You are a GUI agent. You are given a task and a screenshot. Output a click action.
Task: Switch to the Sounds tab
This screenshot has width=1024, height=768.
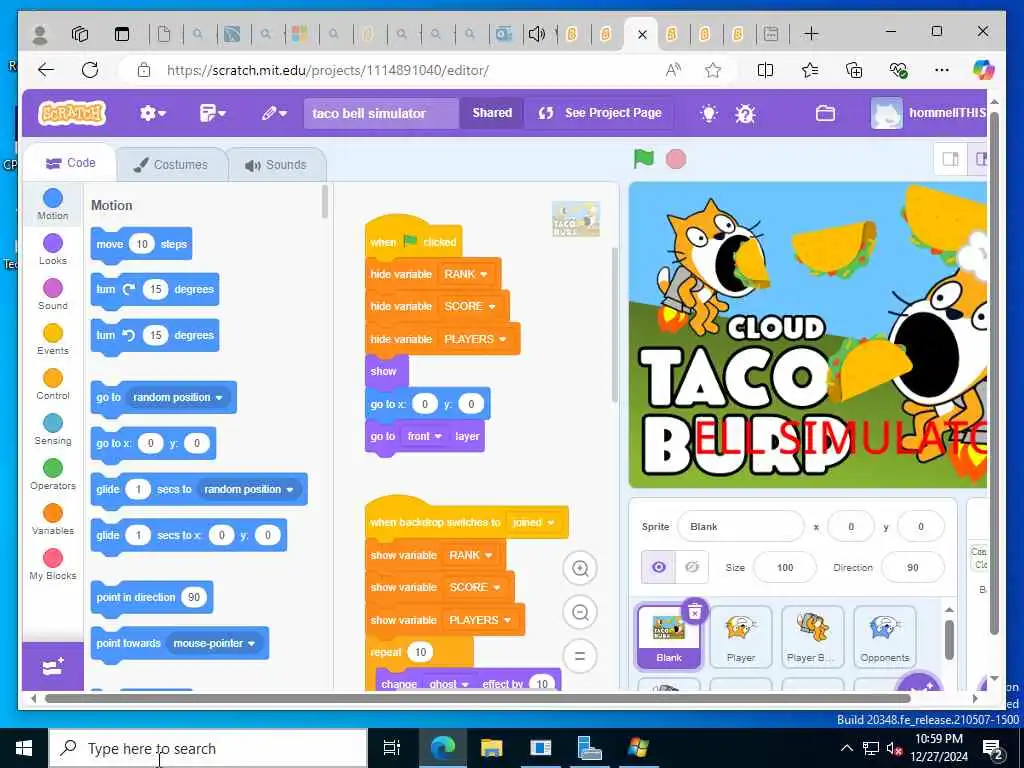(x=276, y=165)
